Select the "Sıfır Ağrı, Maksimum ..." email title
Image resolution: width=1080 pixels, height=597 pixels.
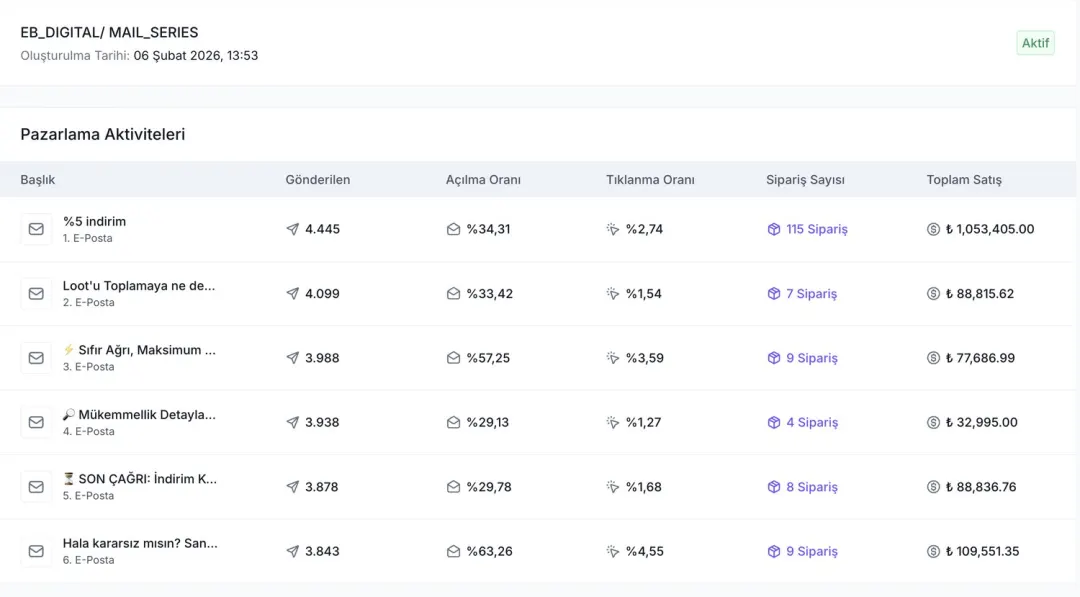coord(139,350)
